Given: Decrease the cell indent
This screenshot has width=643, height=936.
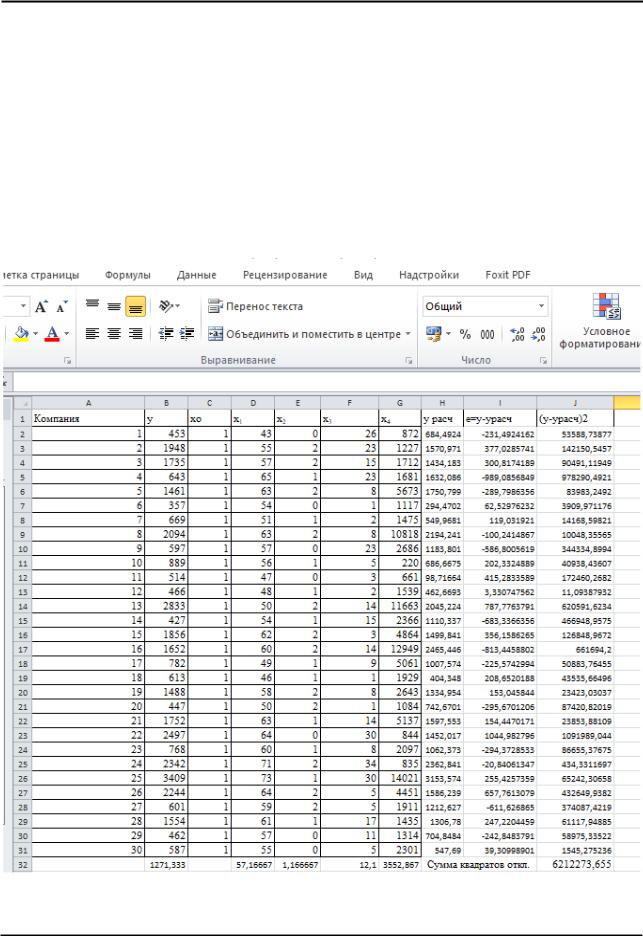Looking at the screenshot, I should pos(166,334).
